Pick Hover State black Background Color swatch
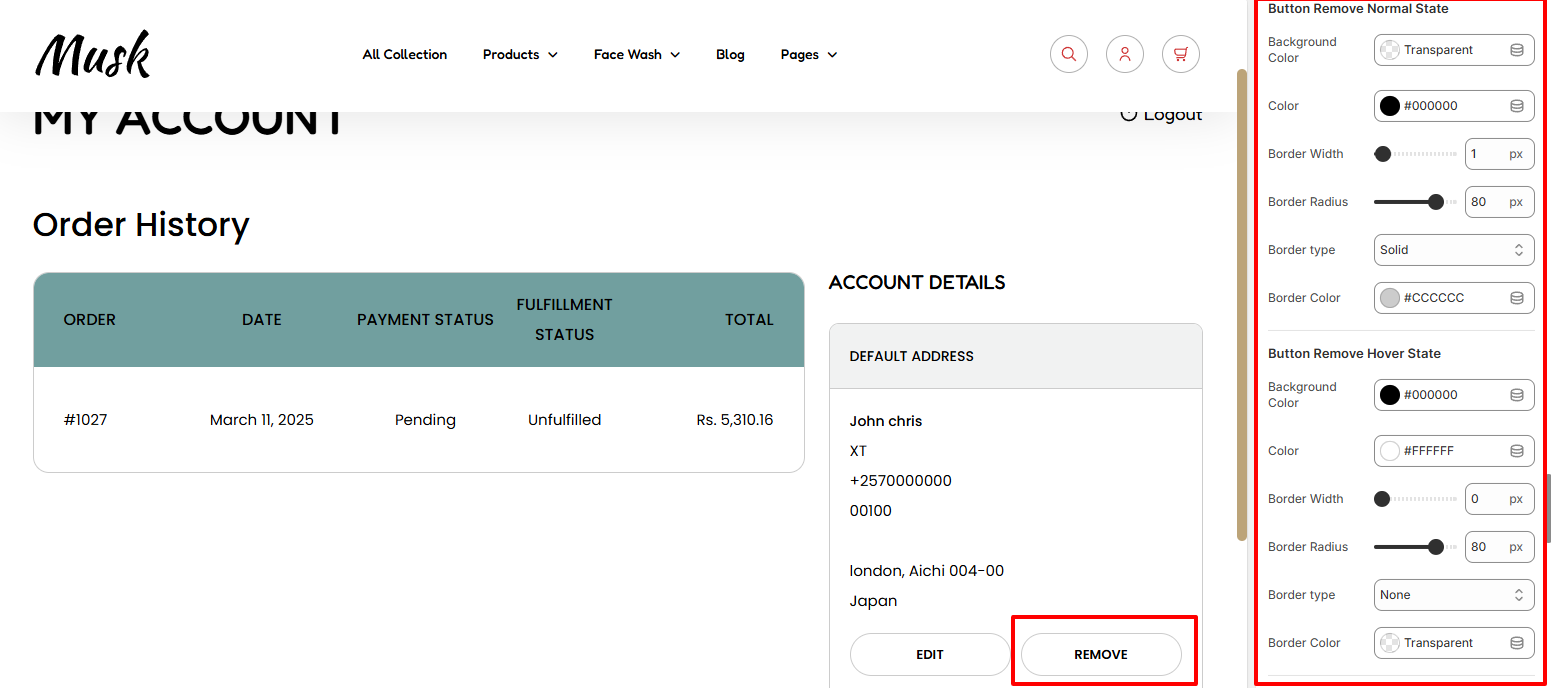 1389,395
